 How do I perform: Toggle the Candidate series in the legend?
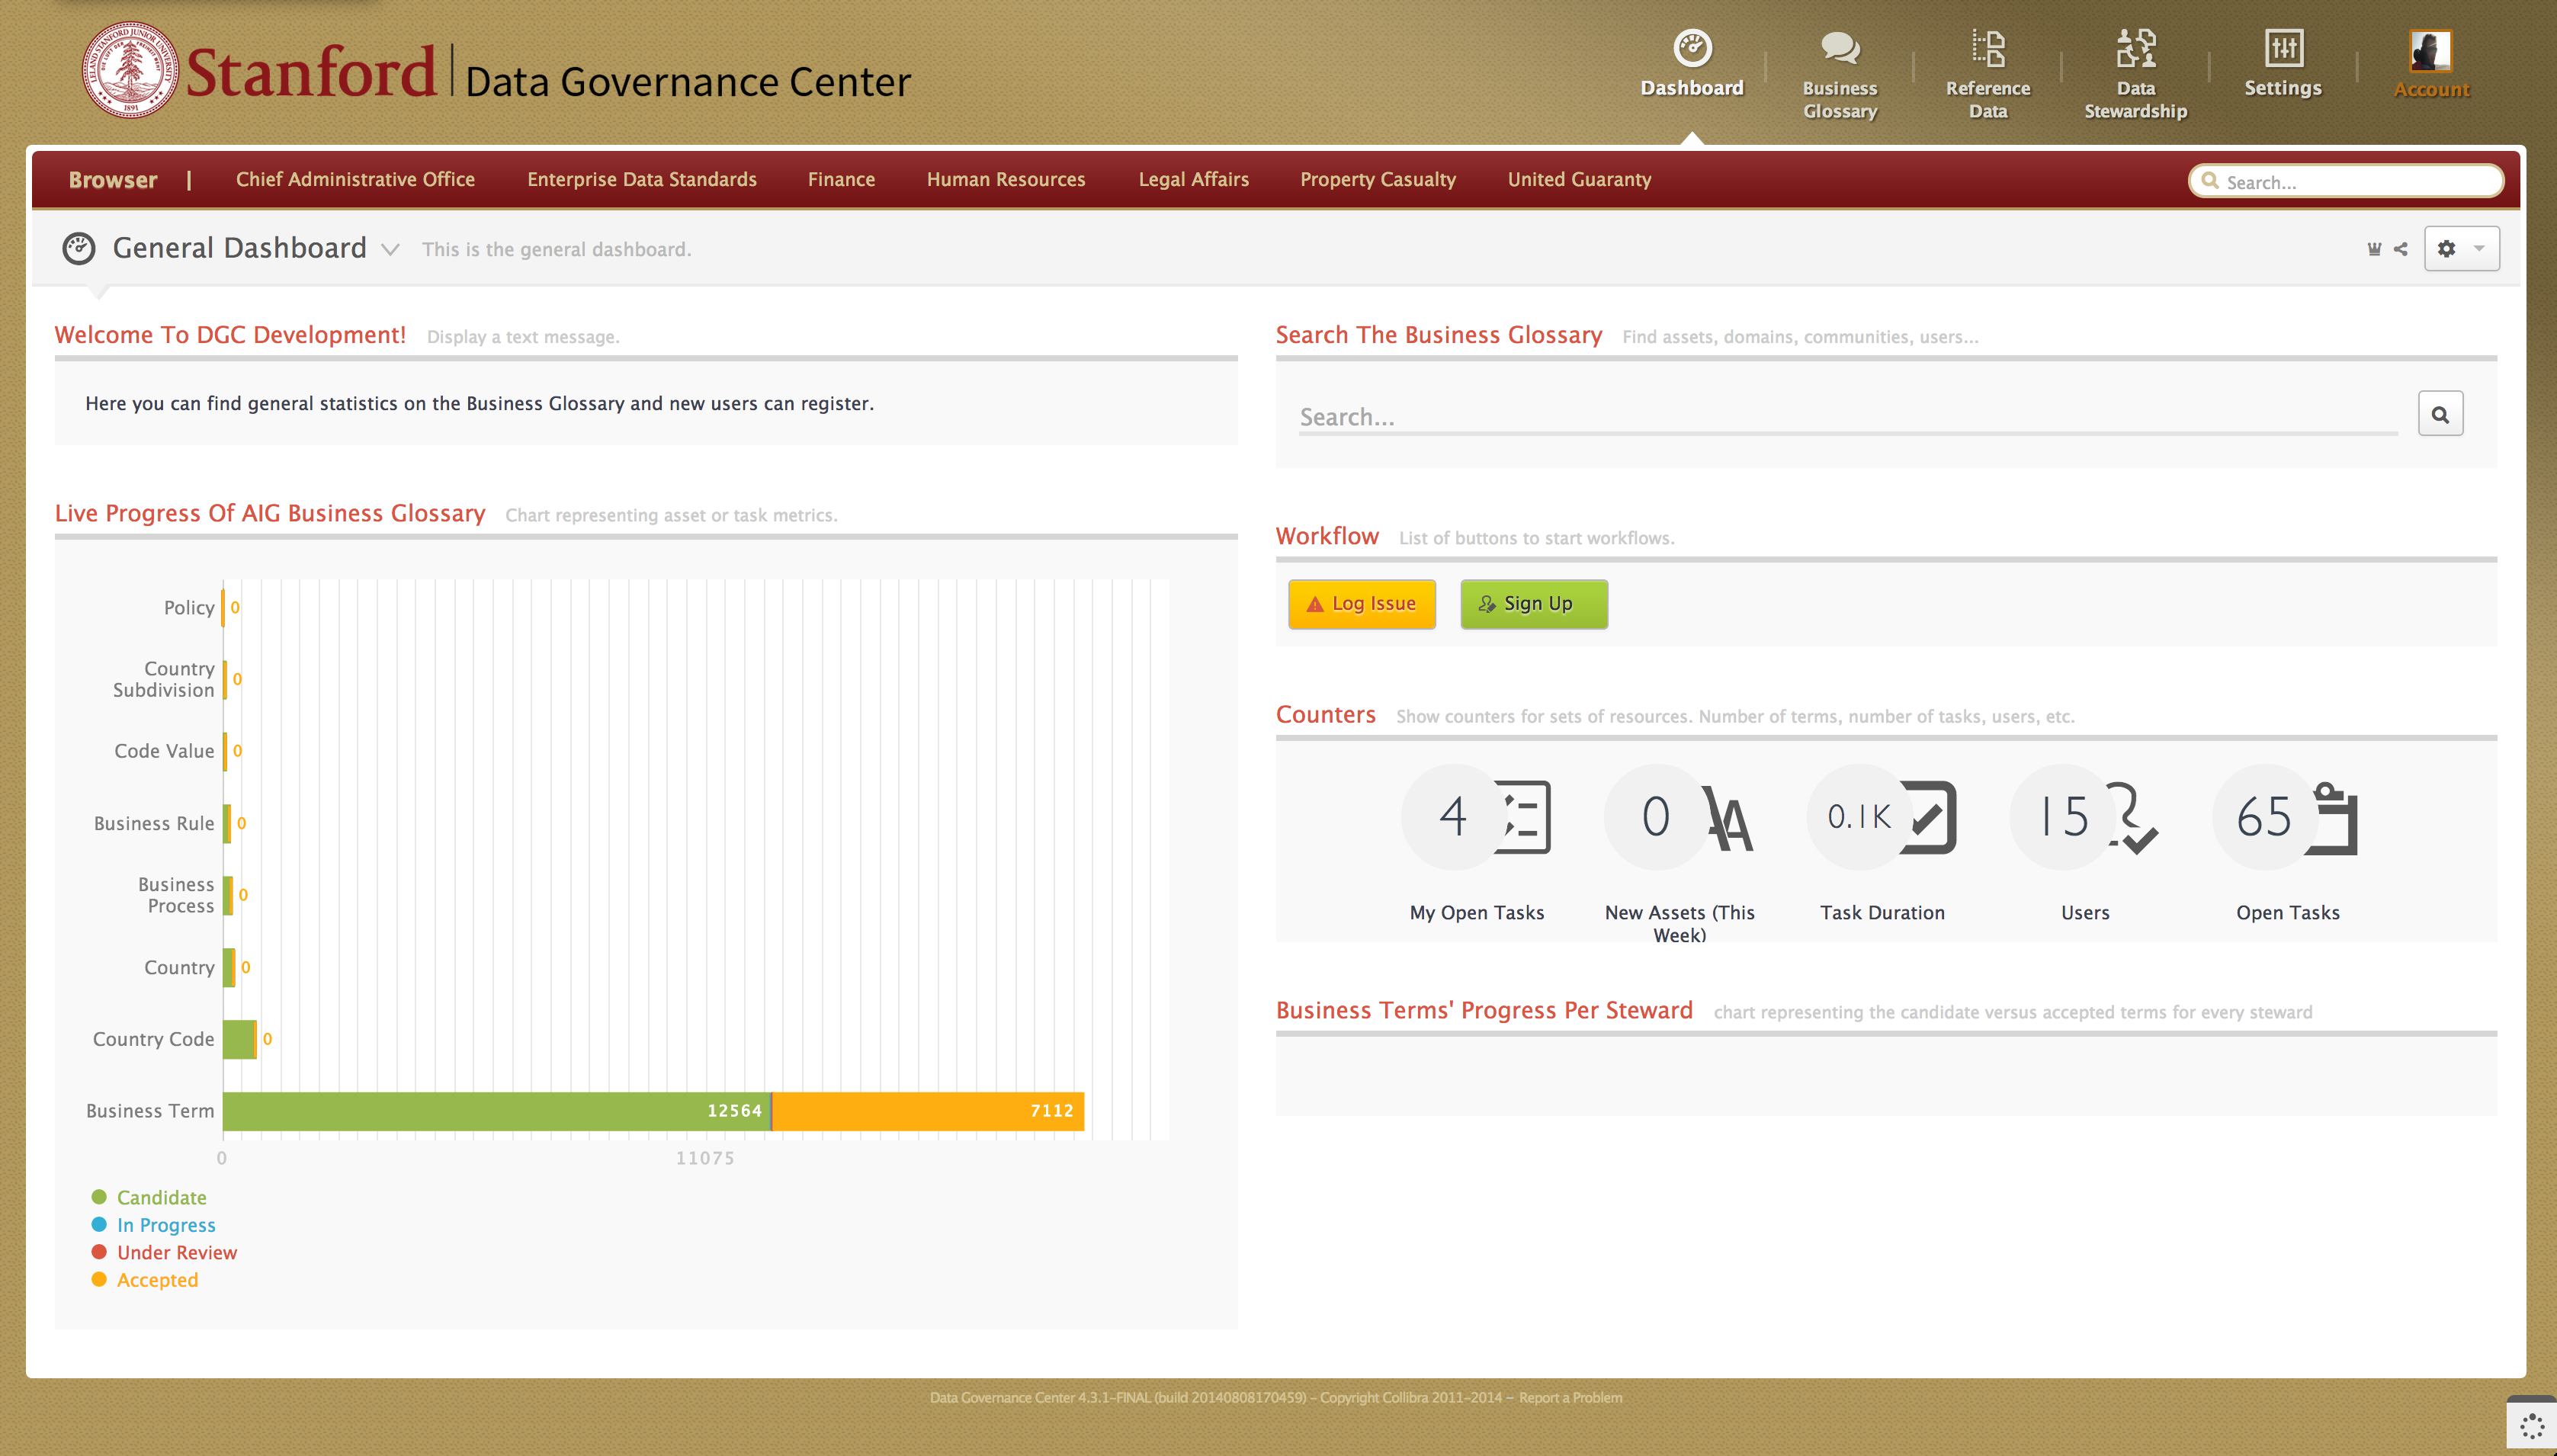(149, 1197)
